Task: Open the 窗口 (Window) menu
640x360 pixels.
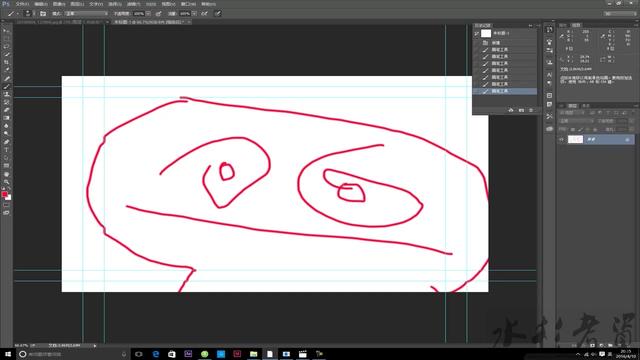Action: click(188, 4)
